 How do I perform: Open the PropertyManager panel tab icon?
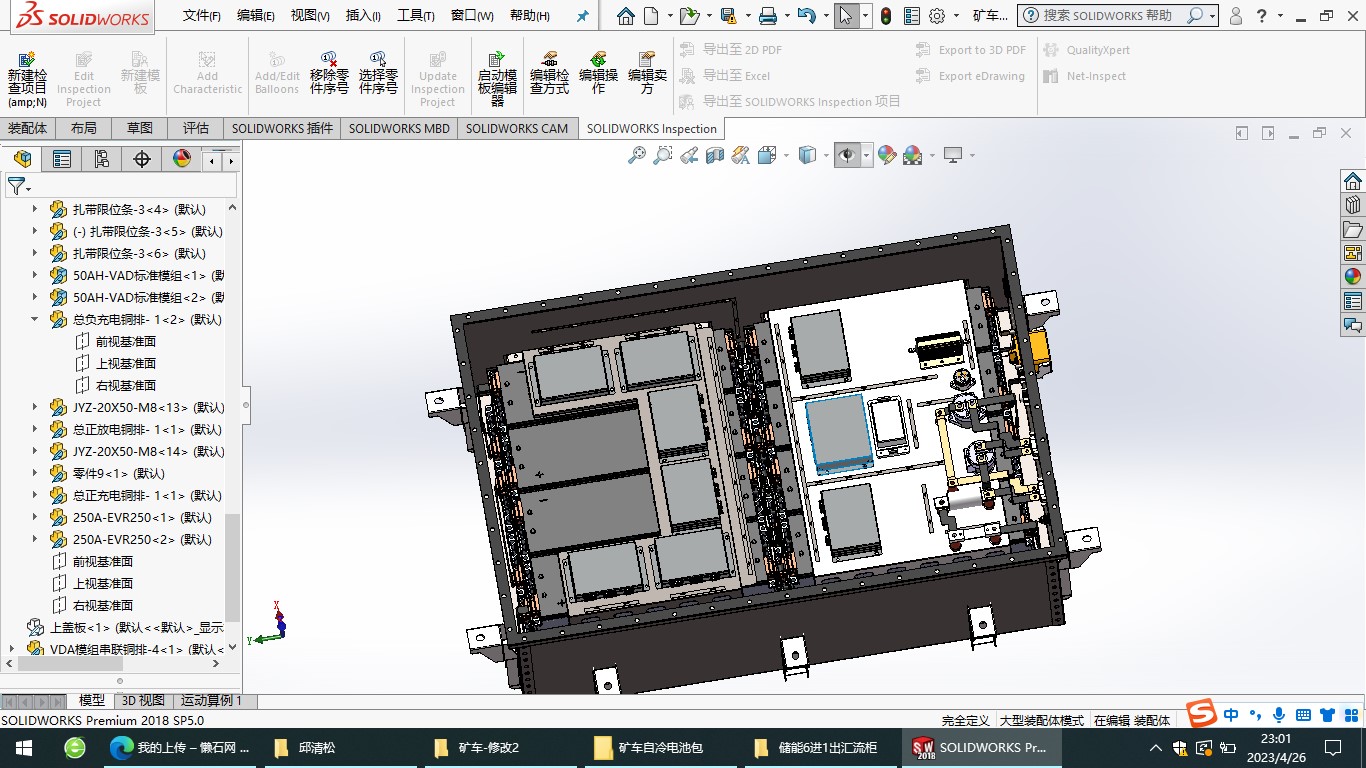tap(62, 159)
